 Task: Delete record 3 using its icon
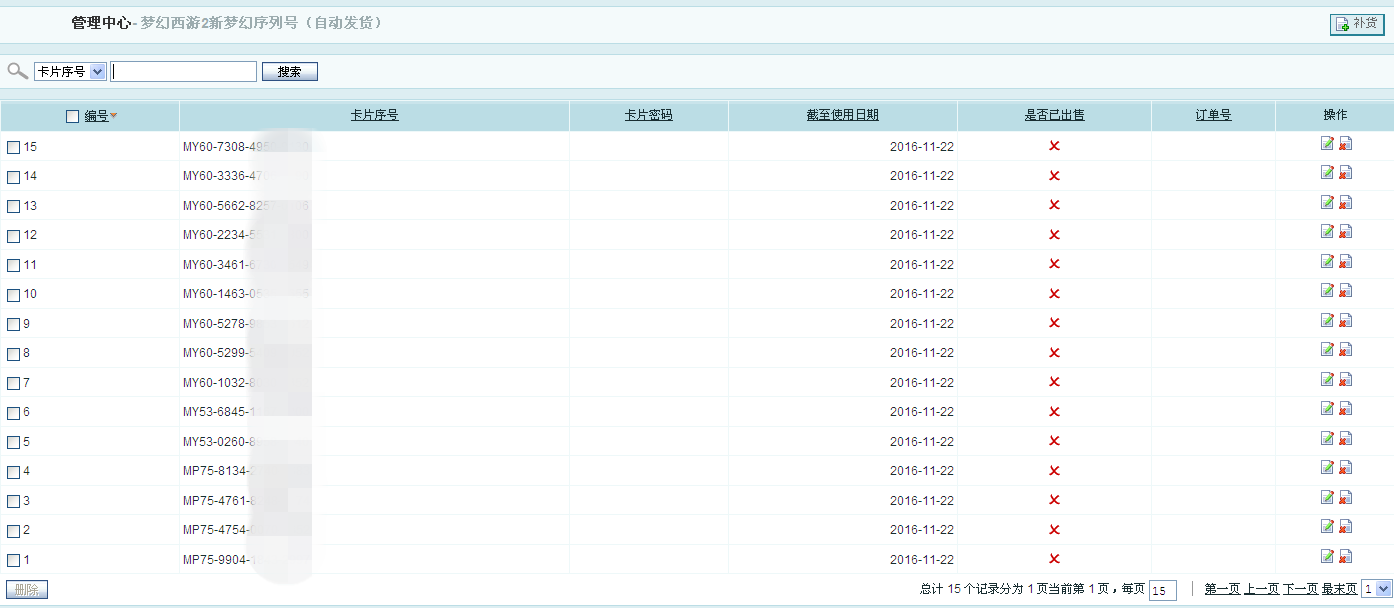(1345, 498)
